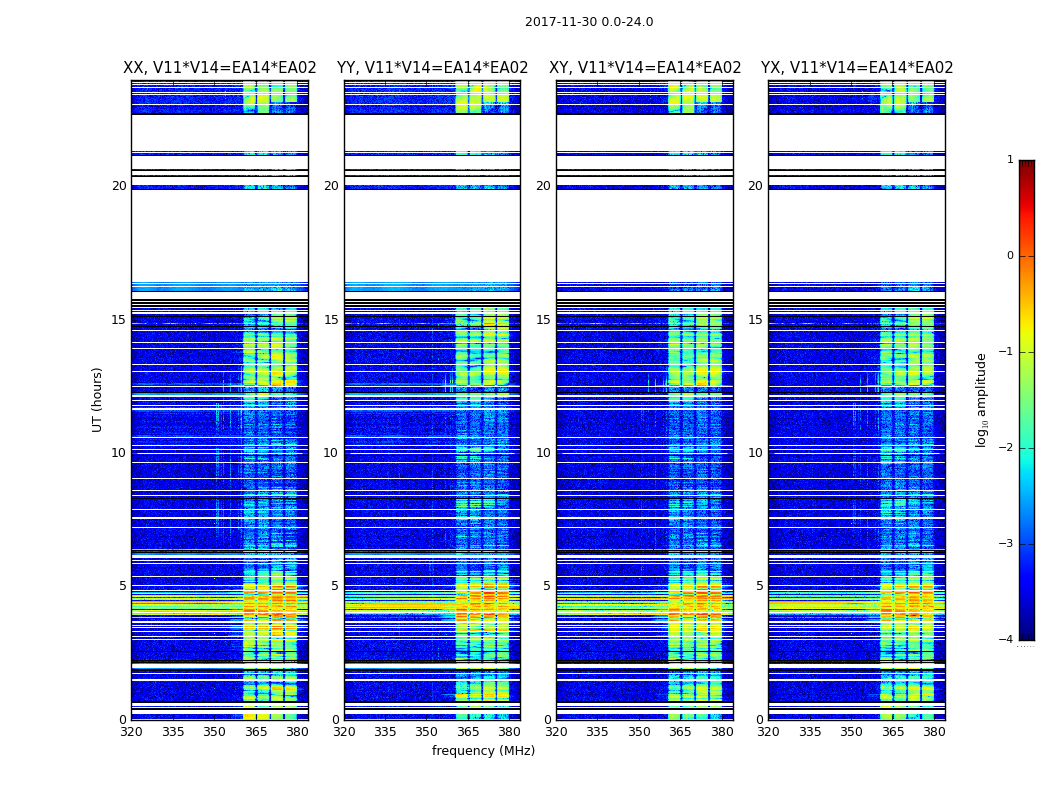The height and width of the screenshot is (800, 1050).
Task: Click the 380 frequency tick under the YX panel
Action: [934, 732]
